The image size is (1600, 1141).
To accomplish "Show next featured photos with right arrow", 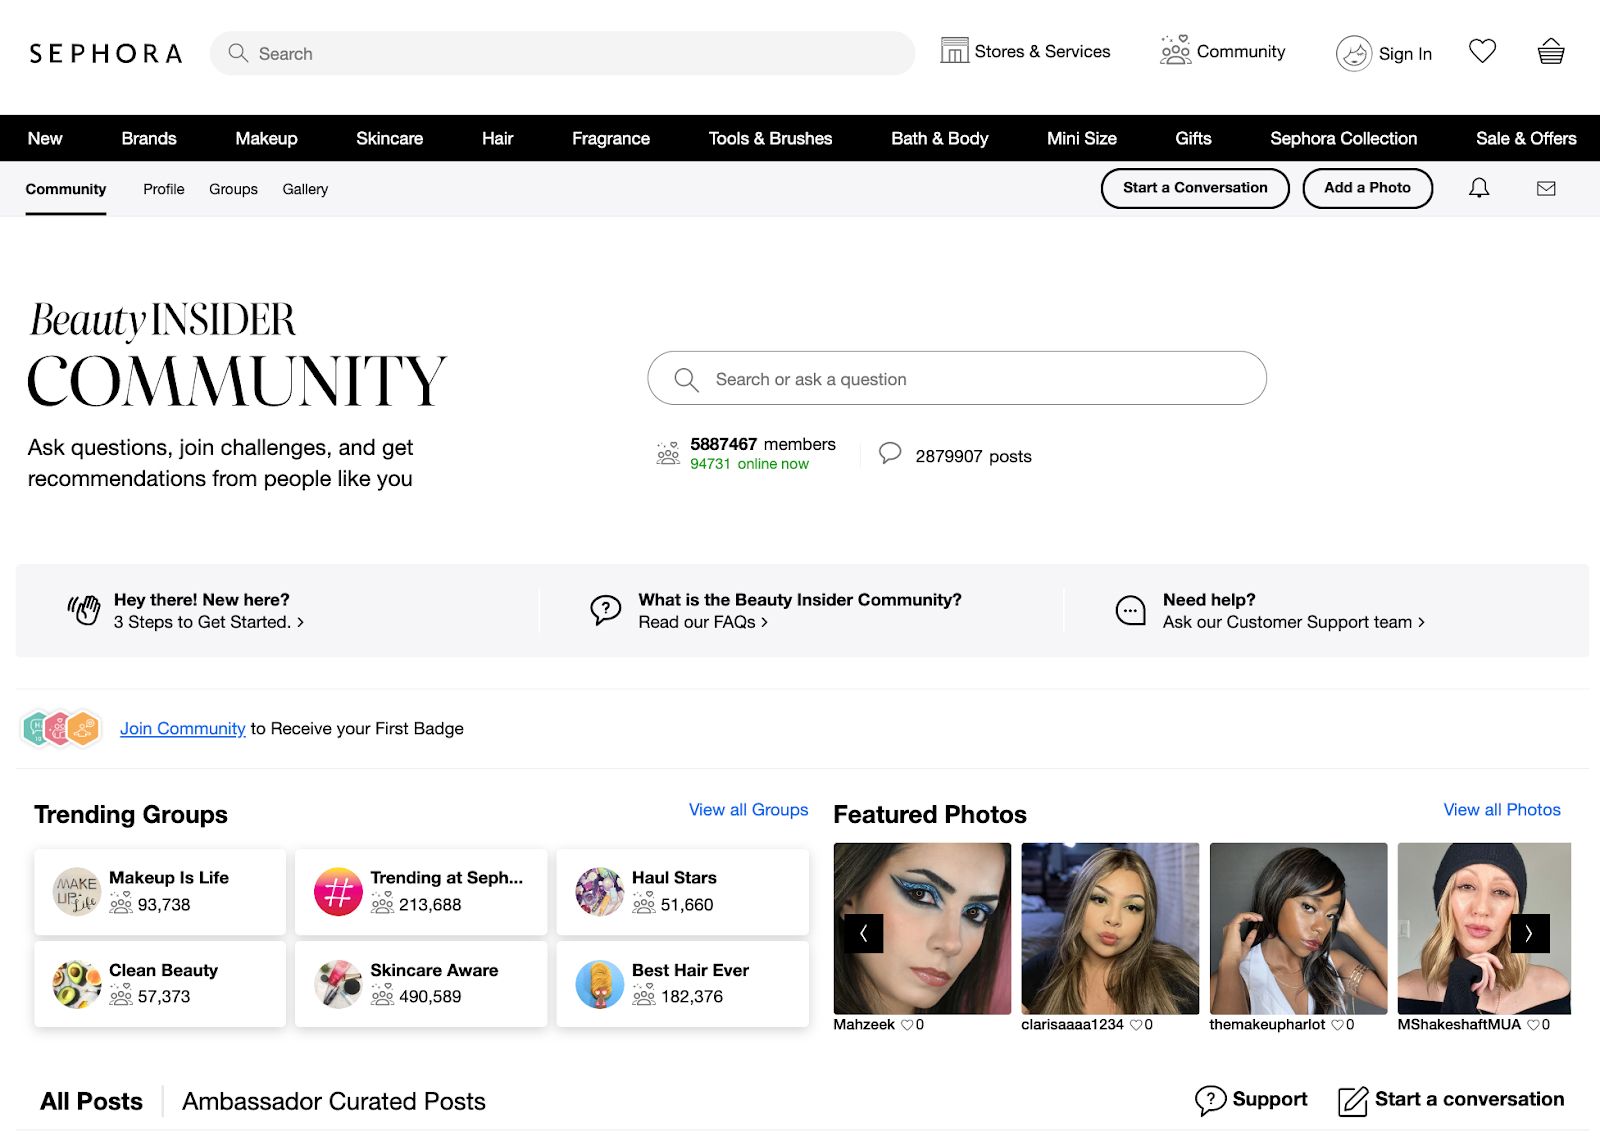I will tap(1529, 933).
